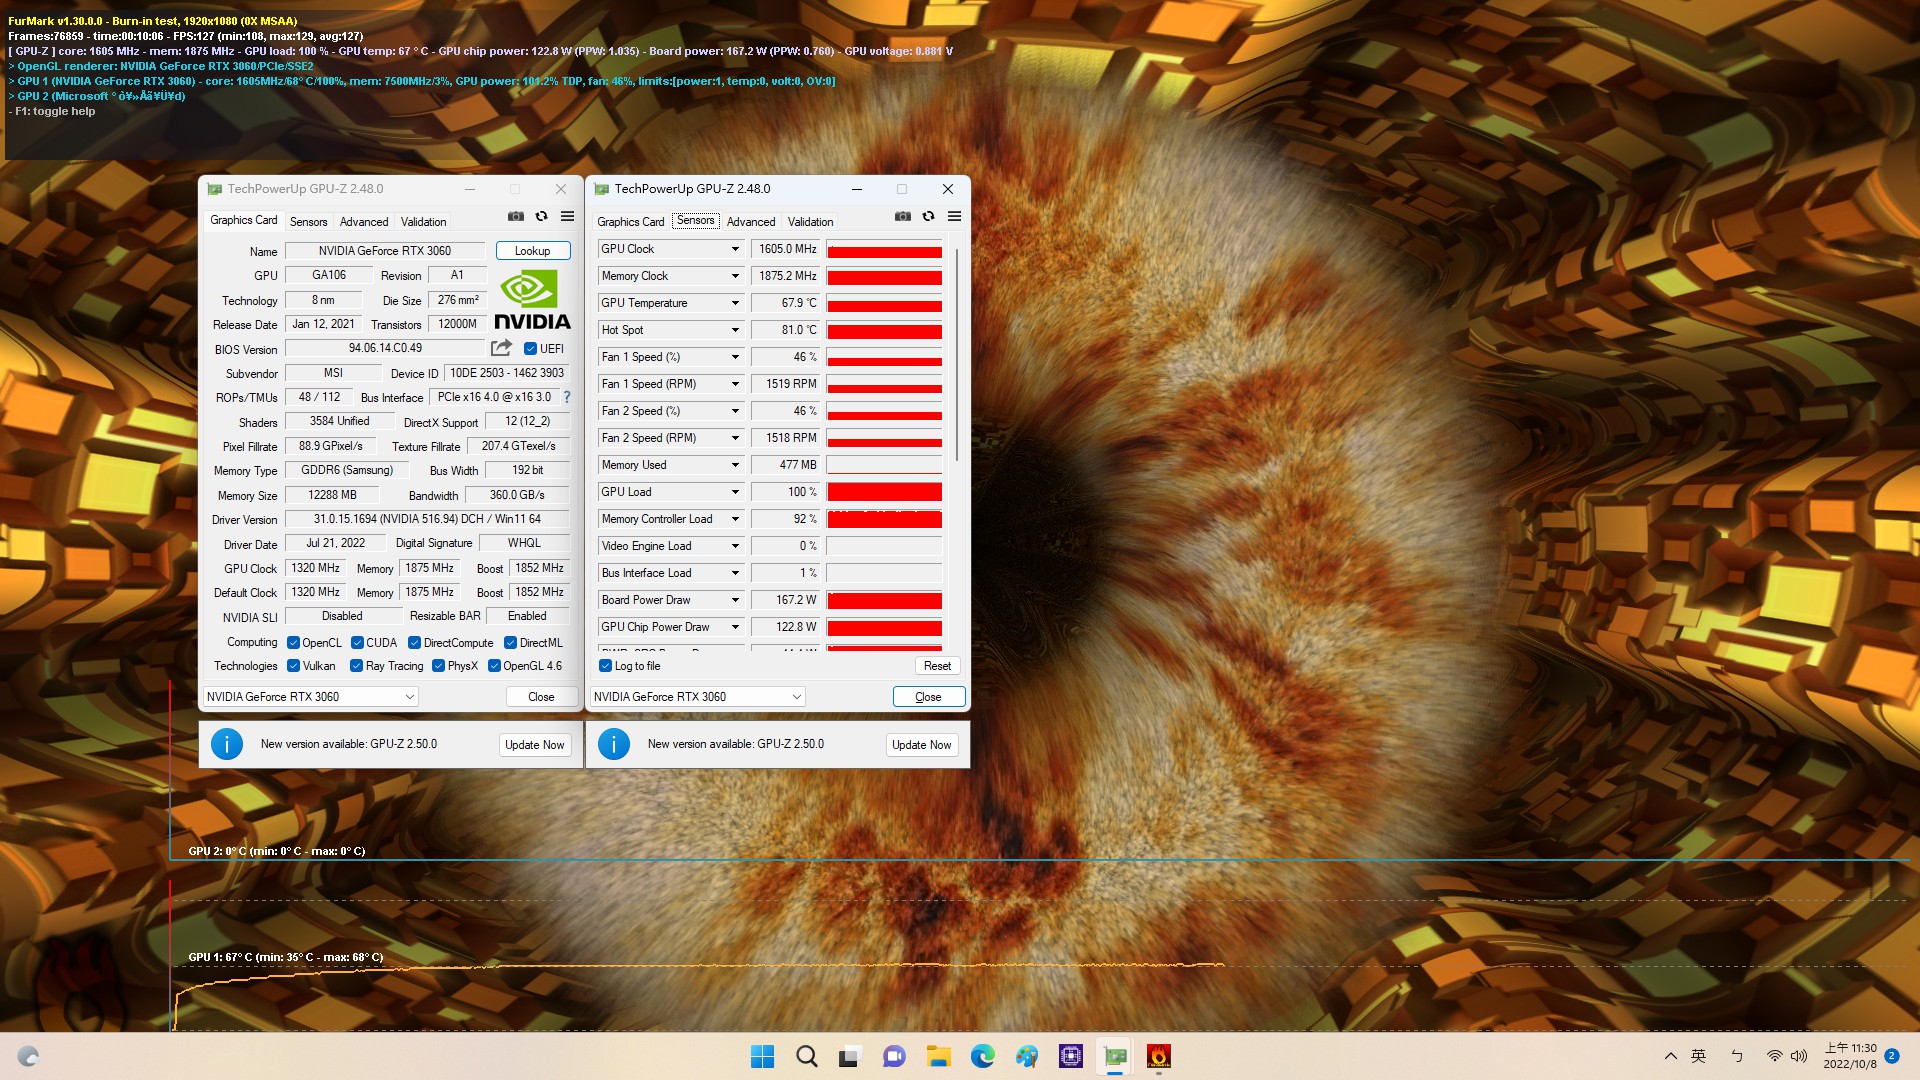Switch to Graphics Card tab in right window
1920x1080 pixels.
pos(630,222)
